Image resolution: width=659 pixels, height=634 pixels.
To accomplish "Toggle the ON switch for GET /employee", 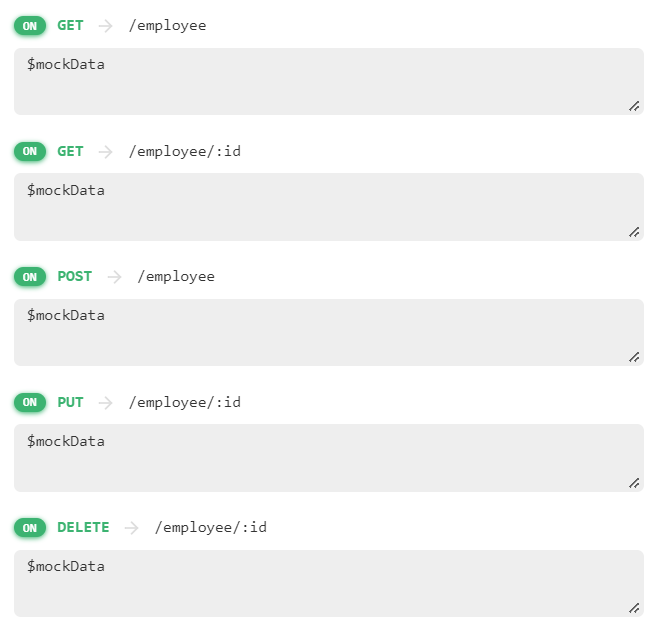I will pyautogui.click(x=30, y=25).
